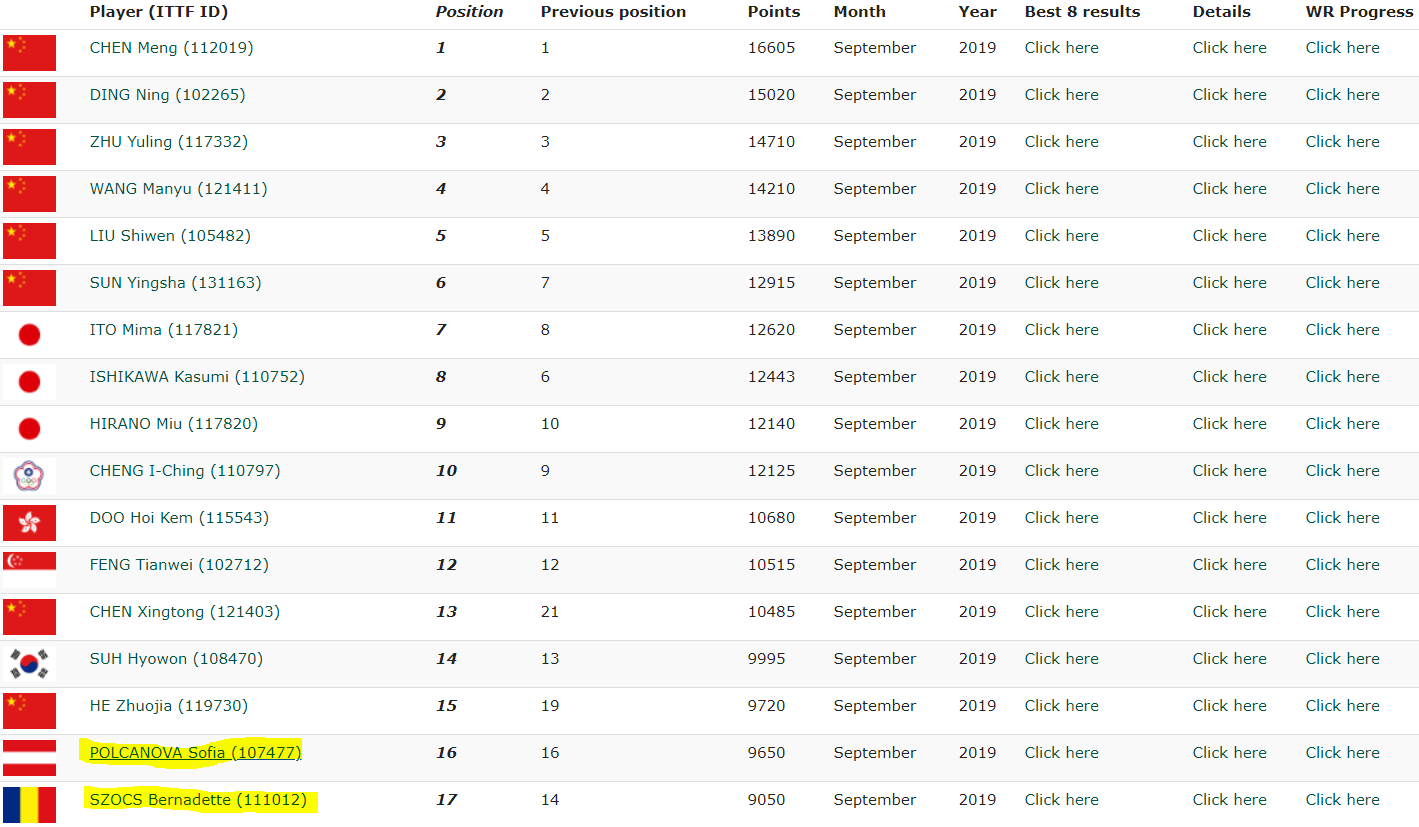Click the South Korea flag beside SUH Hyowon
The image size is (1419, 827).
coord(29,664)
